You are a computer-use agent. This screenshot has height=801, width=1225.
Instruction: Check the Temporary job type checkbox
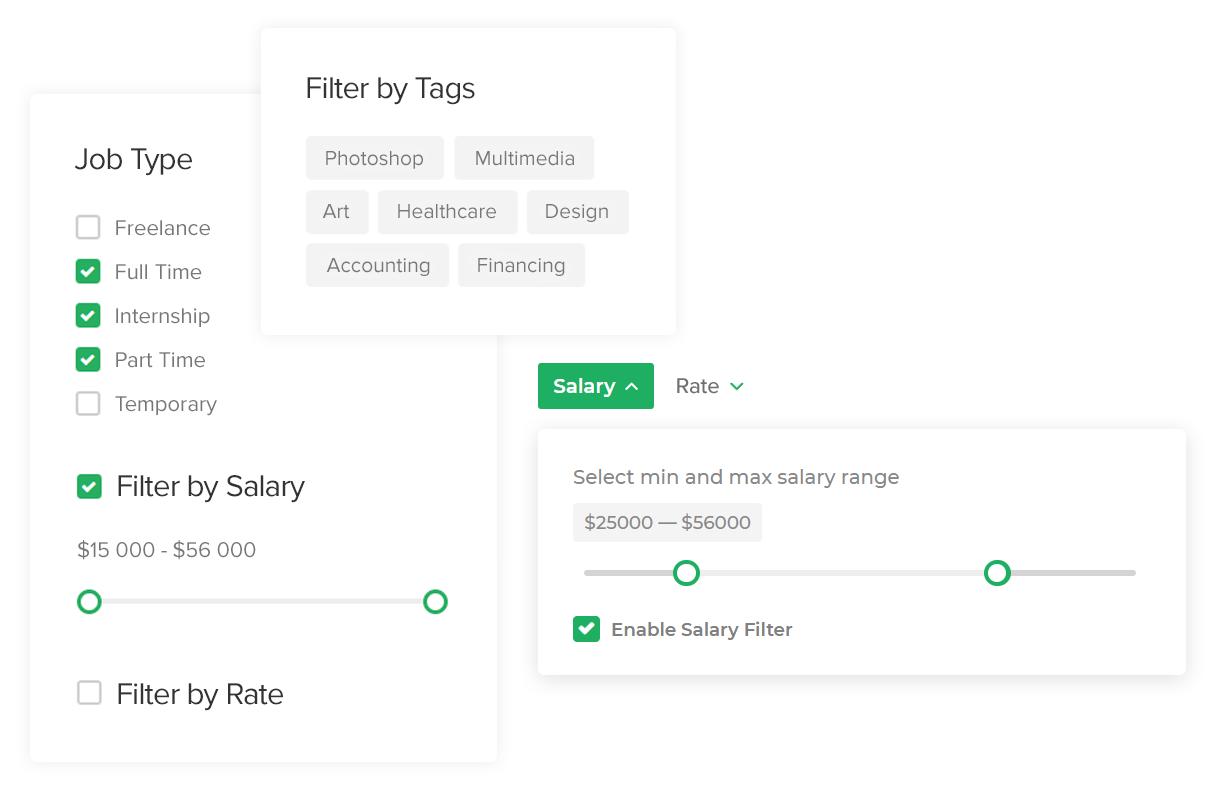pyautogui.click(x=88, y=404)
